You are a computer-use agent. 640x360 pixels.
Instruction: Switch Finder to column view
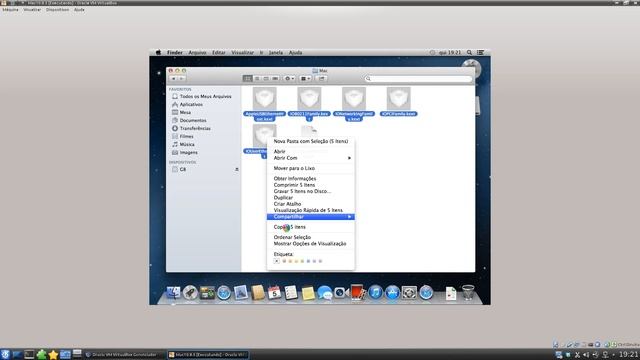(266, 78)
